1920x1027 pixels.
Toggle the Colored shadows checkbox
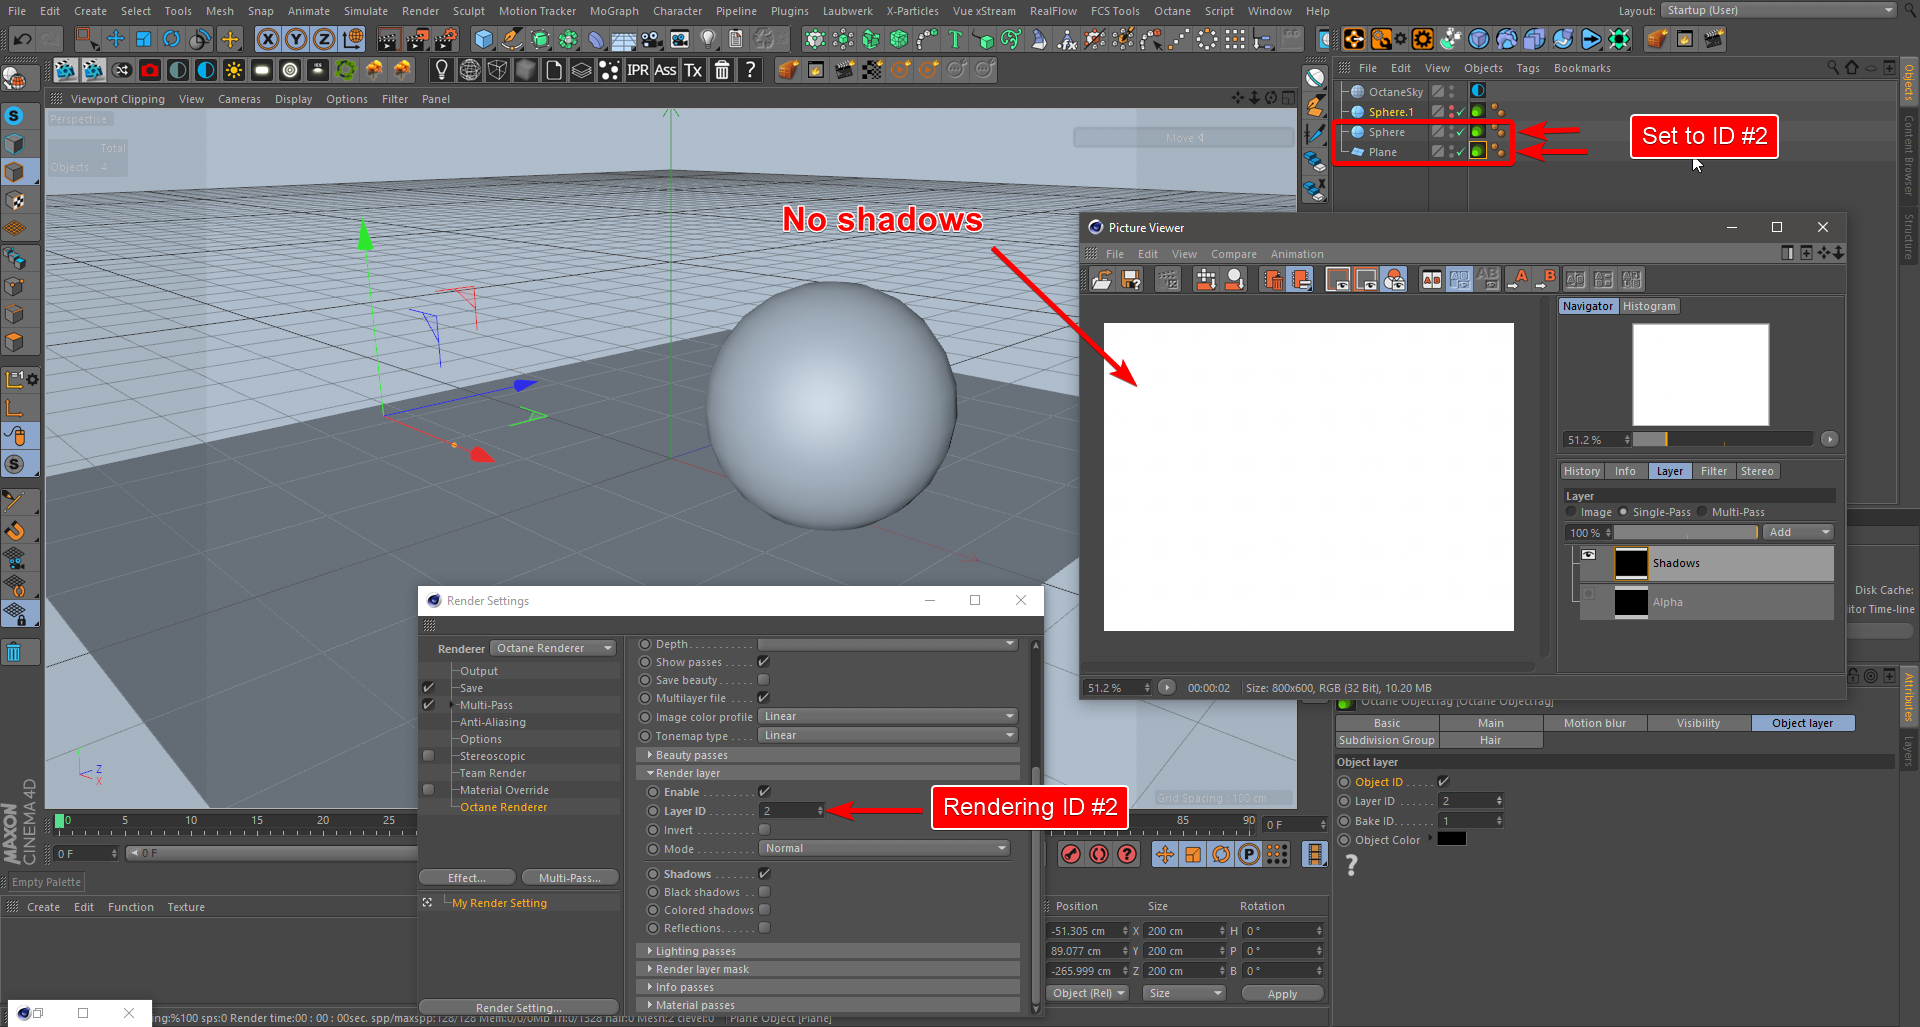765,910
